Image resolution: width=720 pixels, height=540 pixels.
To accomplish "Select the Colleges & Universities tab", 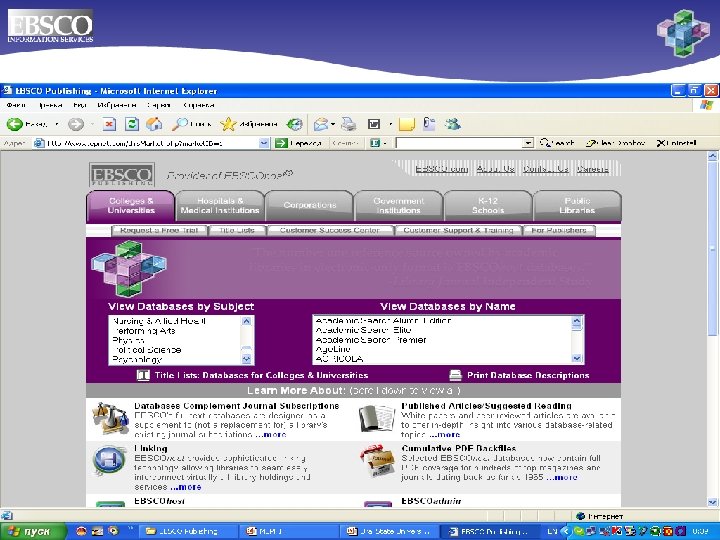I will click(x=131, y=206).
